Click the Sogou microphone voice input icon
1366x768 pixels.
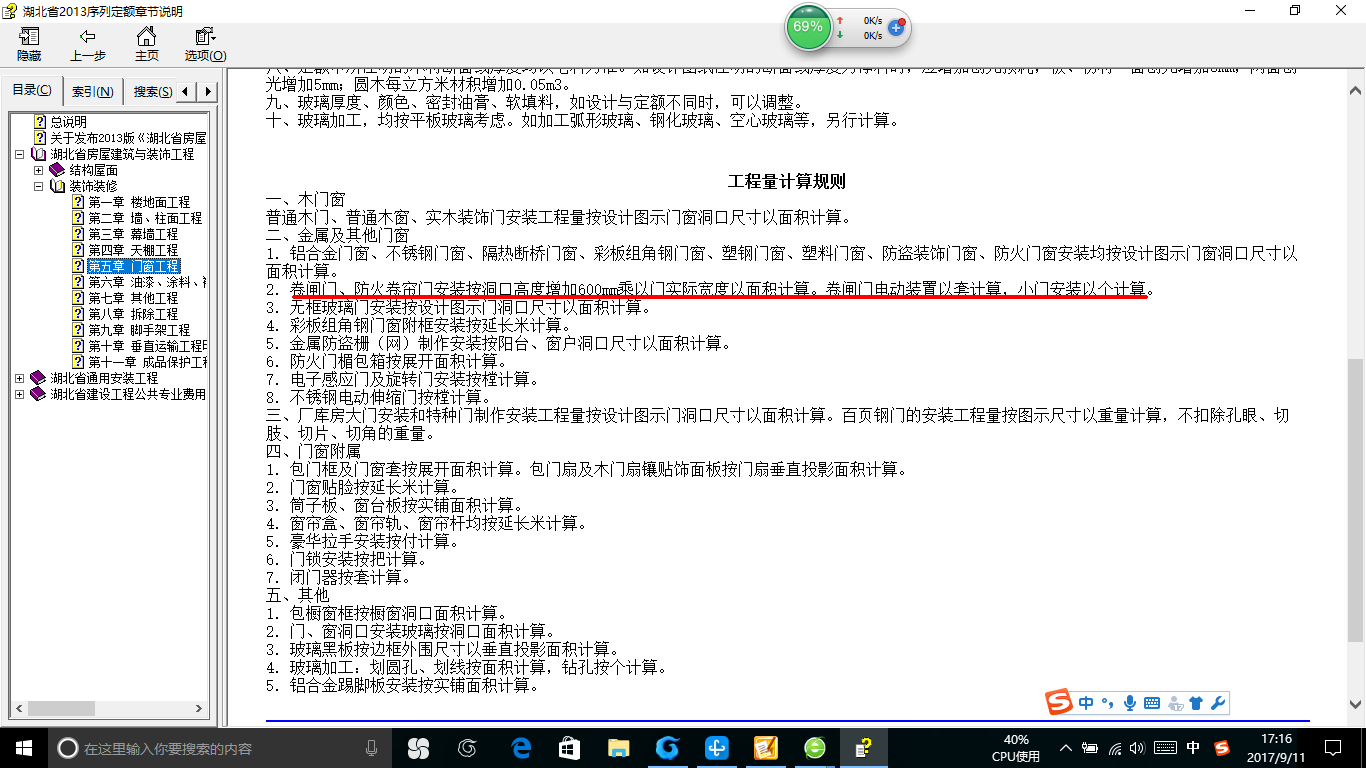pos(1130,703)
